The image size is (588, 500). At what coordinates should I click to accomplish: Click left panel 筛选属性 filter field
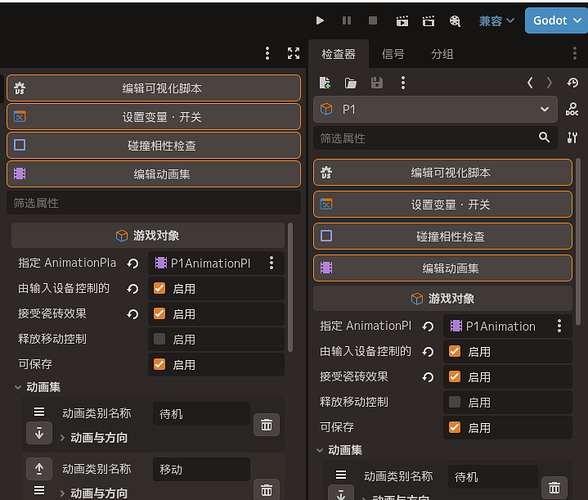(154, 203)
